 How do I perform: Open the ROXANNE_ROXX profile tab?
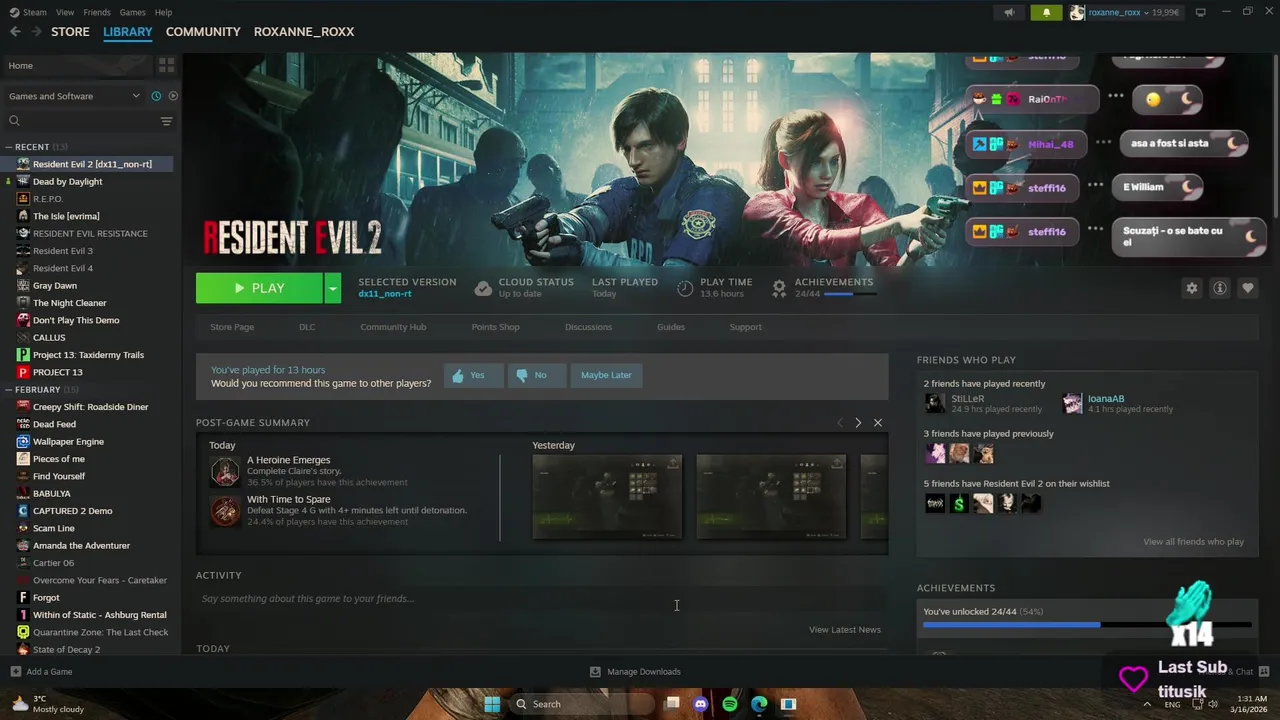click(x=304, y=32)
